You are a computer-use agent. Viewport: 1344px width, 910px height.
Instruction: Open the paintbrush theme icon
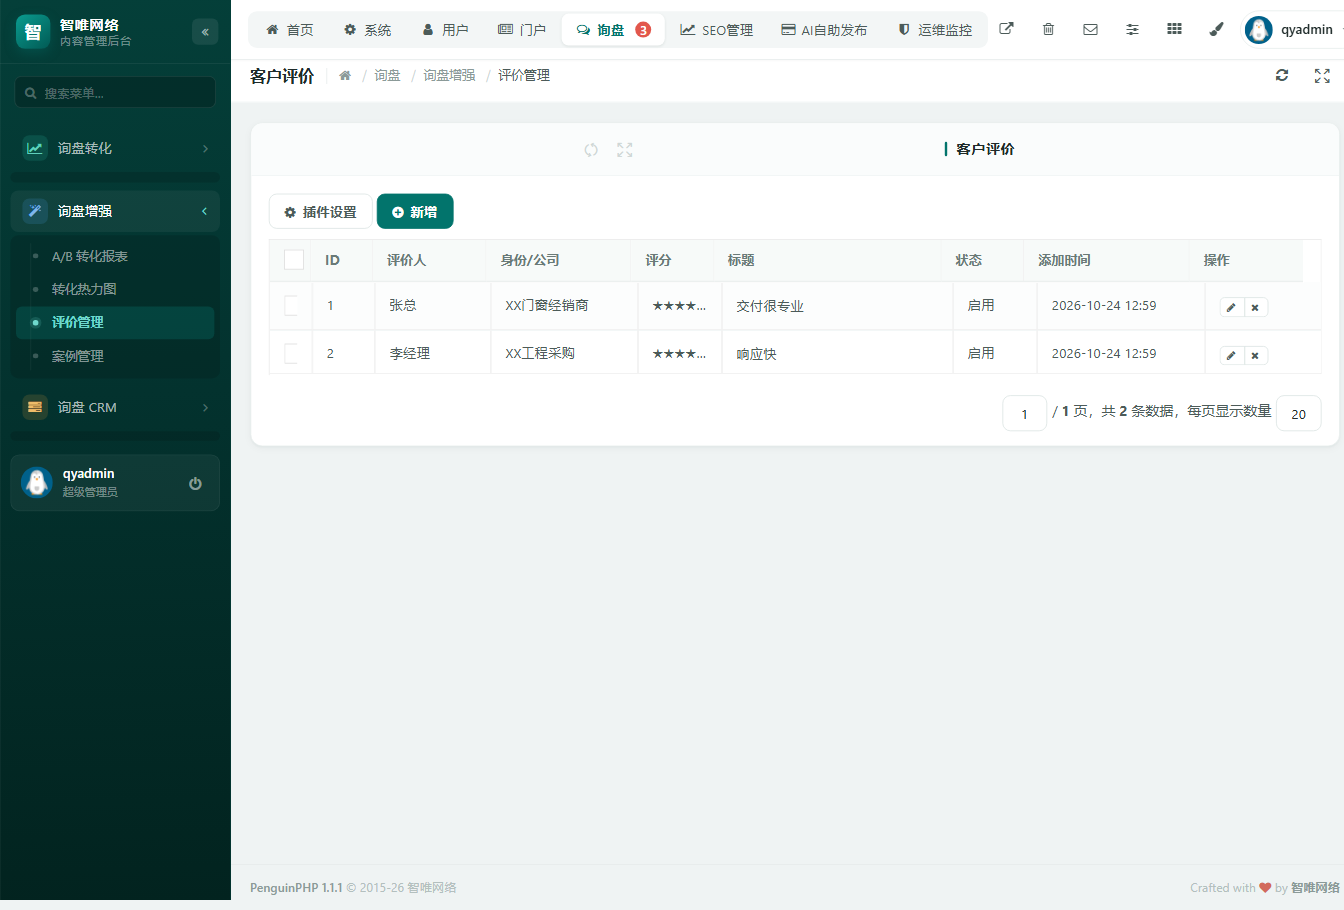point(1216,29)
